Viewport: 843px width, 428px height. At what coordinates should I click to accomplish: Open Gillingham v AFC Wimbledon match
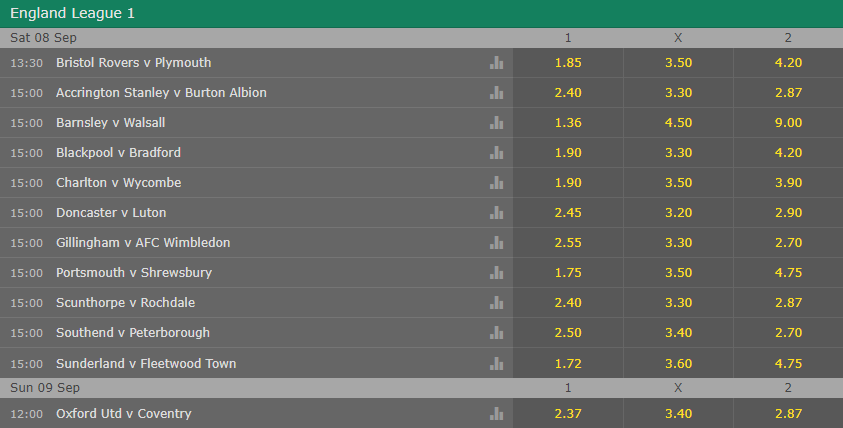[x=143, y=243]
